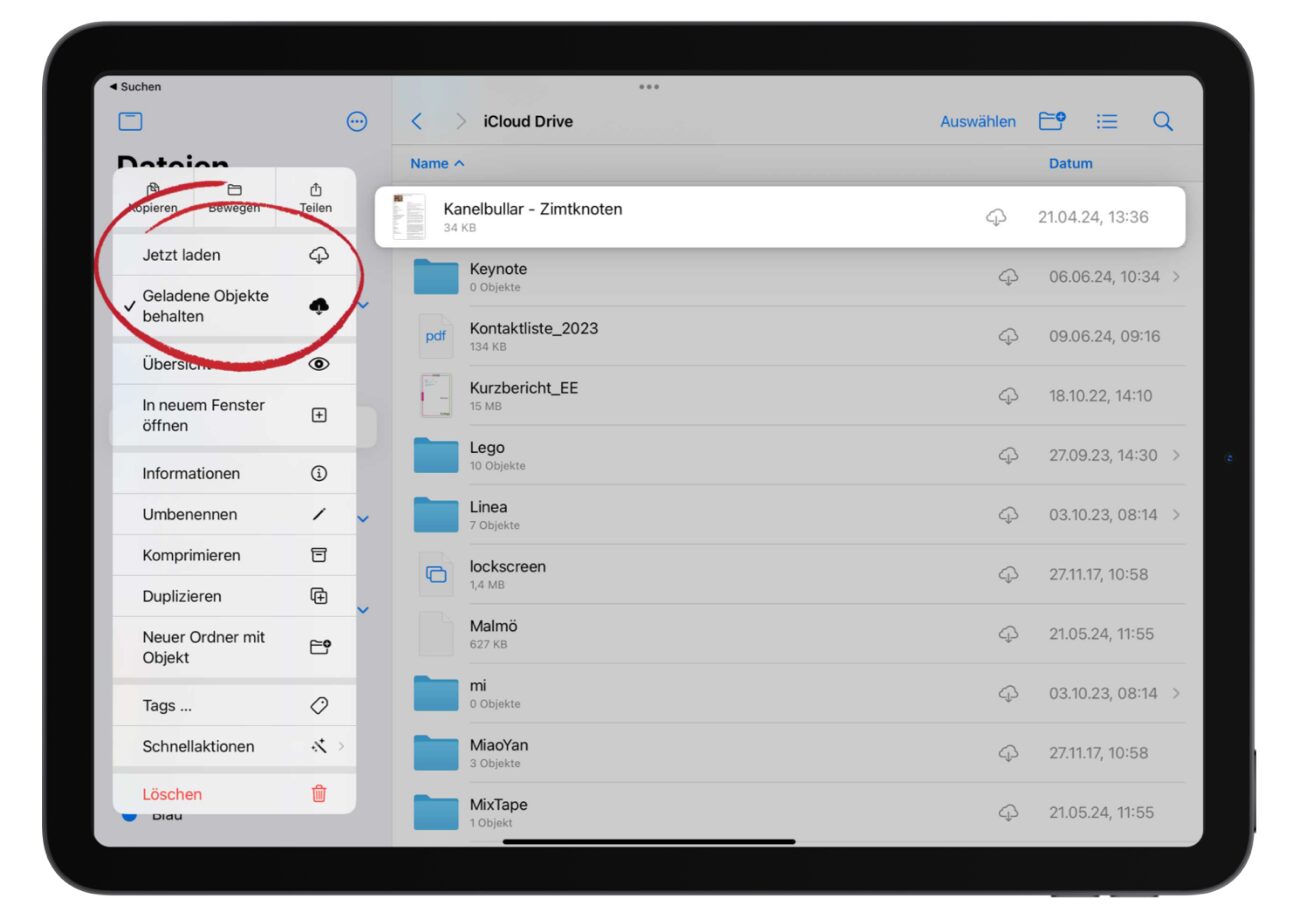Create a new folder via toolbar icon
1298x924 pixels.
(1051, 121)
